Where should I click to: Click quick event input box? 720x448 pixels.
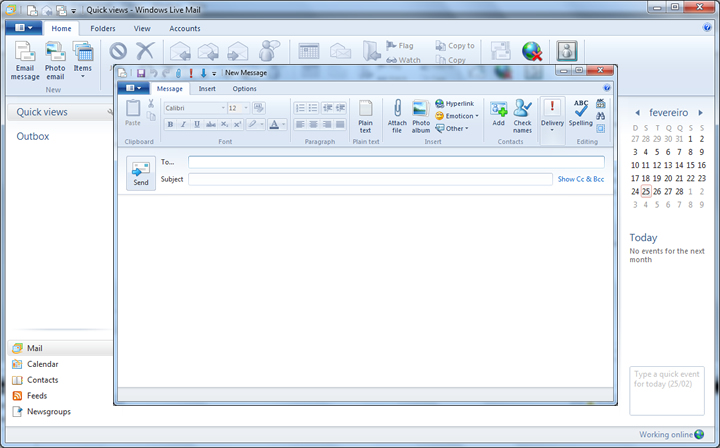pos(667,391)
